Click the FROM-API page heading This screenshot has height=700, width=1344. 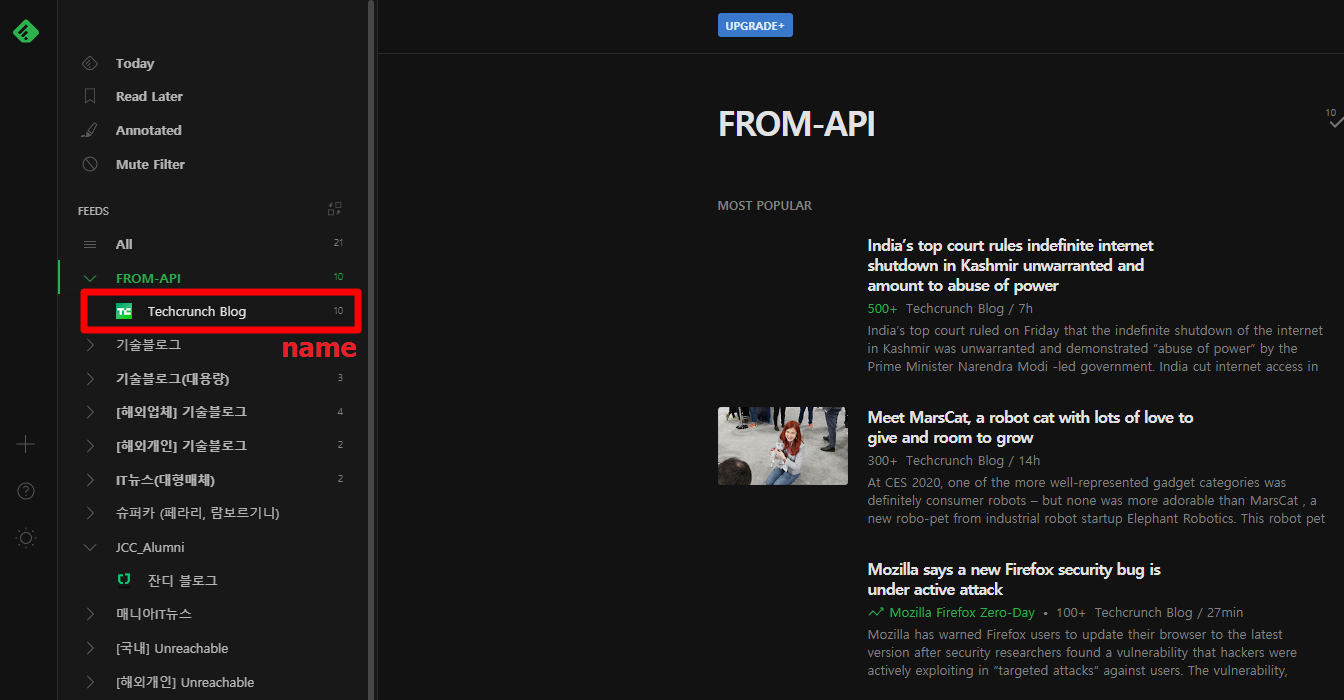[x=796, y=124]
